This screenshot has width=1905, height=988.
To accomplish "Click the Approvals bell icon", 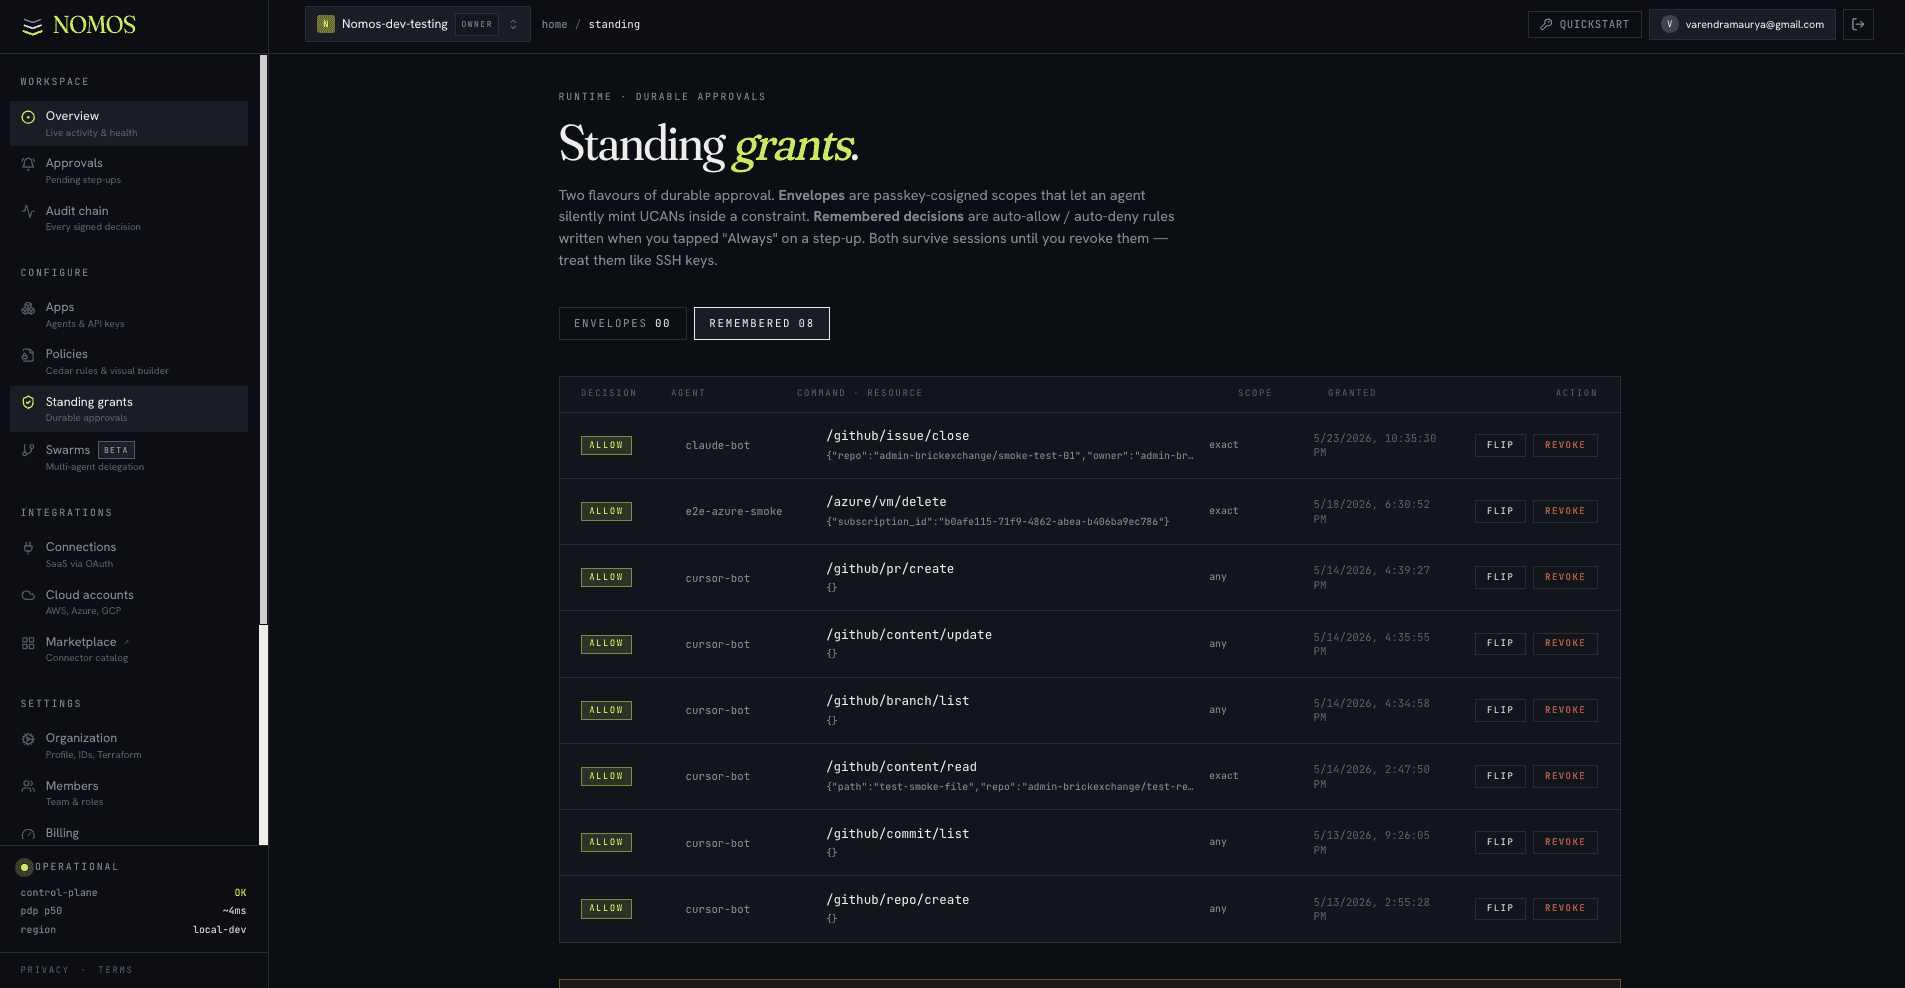I will point(28,164).
